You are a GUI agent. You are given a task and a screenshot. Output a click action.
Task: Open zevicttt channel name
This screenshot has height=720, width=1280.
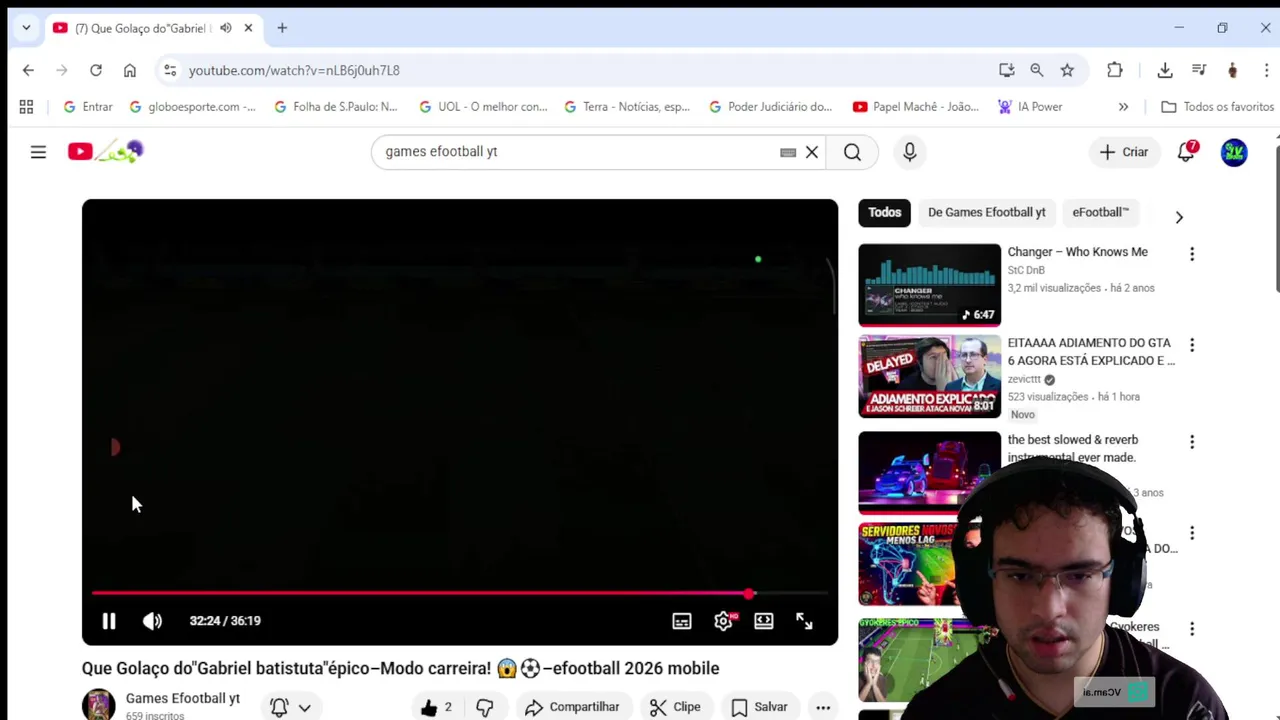1024,379
